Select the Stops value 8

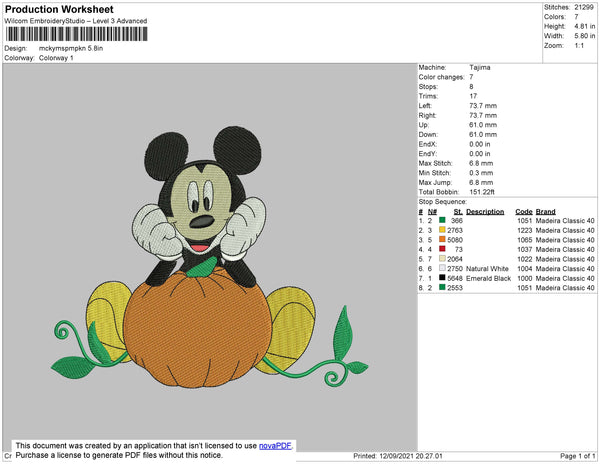(x=471, y=86)
